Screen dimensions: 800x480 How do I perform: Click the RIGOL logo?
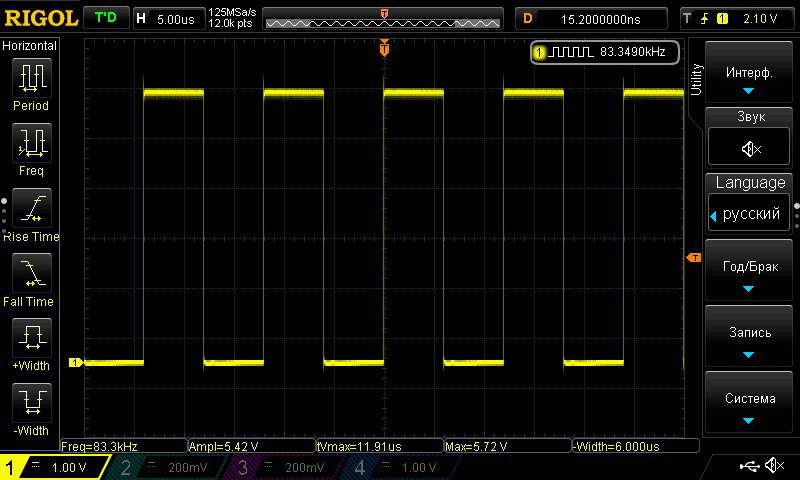pos(41,19)
